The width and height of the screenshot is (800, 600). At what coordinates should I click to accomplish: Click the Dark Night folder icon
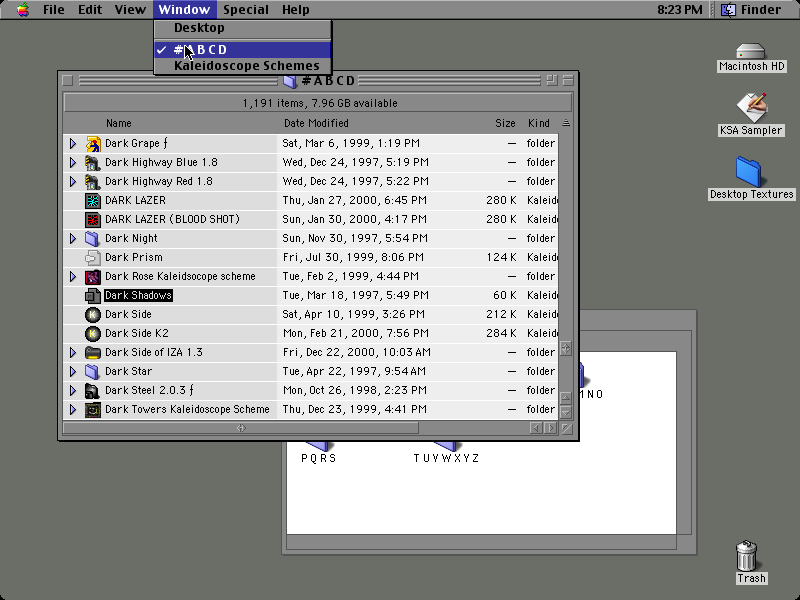[x=93, y=238]
